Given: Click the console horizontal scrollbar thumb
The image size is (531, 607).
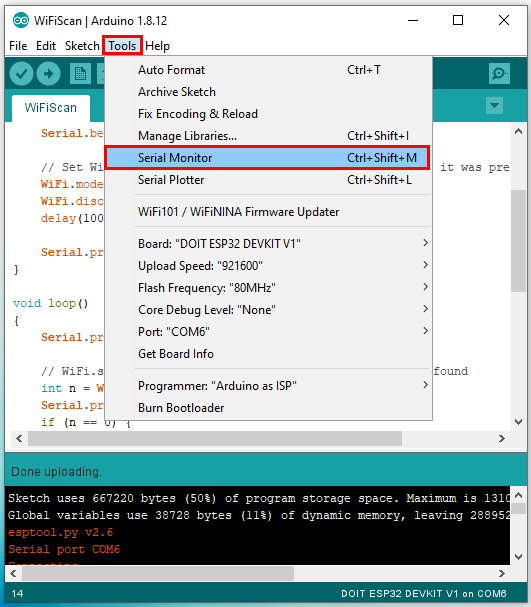Looking at the screenshot, I should click(x=158, y=573).
